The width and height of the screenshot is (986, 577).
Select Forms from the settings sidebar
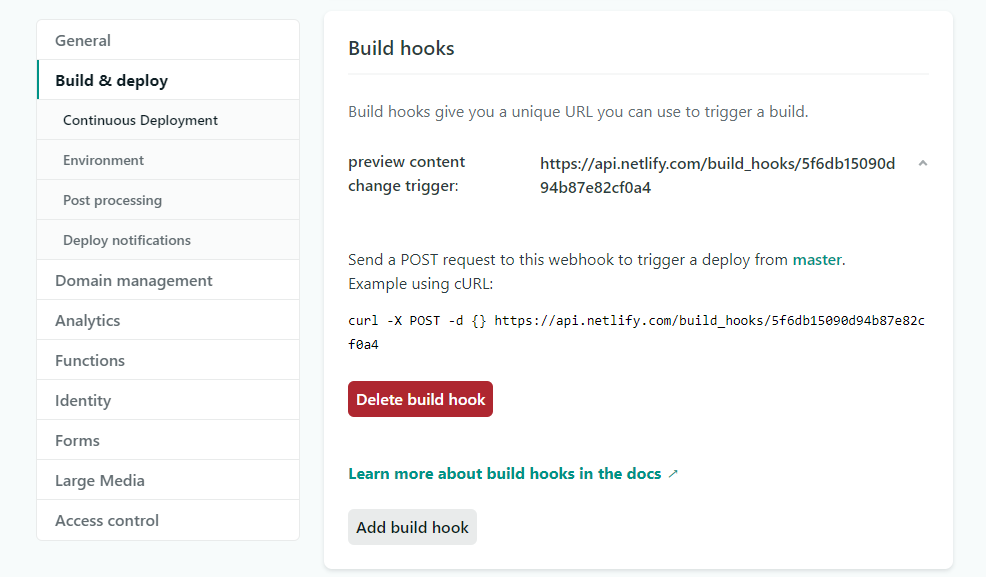click(x=77, y=440)
